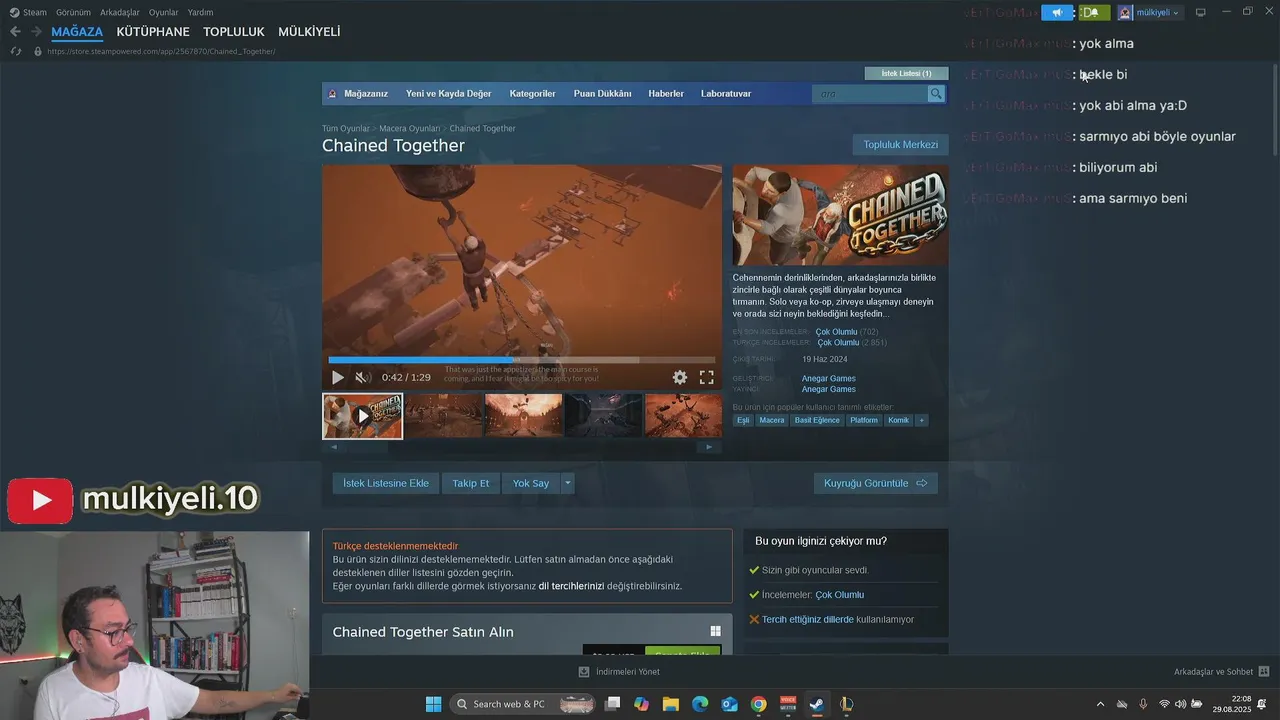Open the Laboratuvar section
Viewport: 1280px width, 720px height.
coord(726,93)
